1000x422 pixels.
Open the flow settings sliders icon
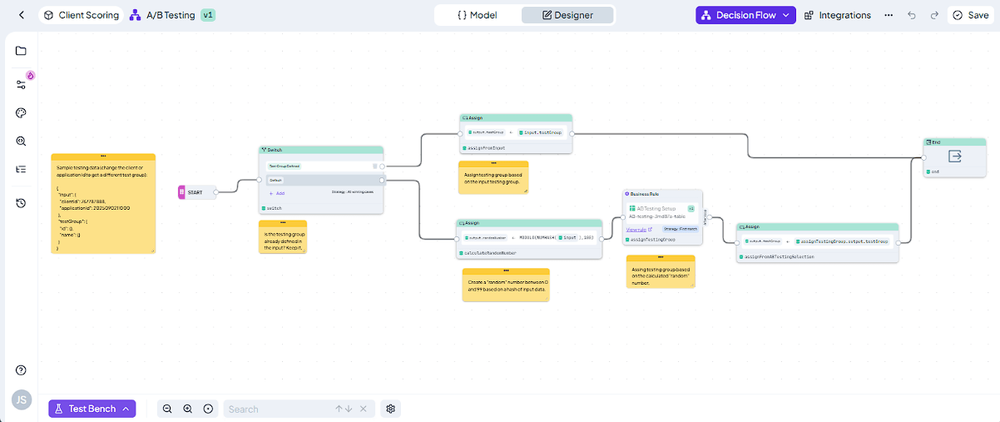click(x=21, y=84)
